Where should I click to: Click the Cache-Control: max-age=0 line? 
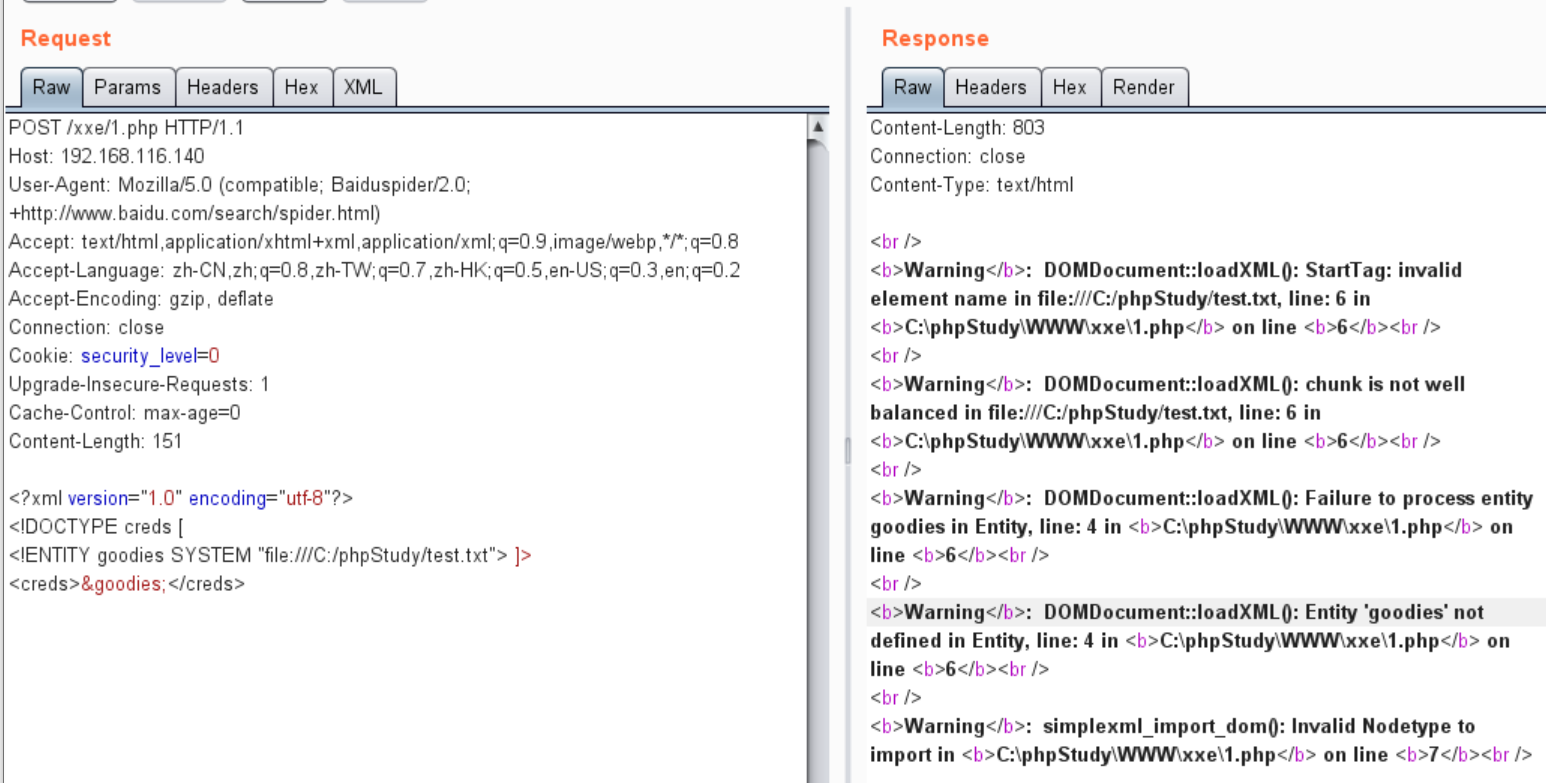(125, 413)
